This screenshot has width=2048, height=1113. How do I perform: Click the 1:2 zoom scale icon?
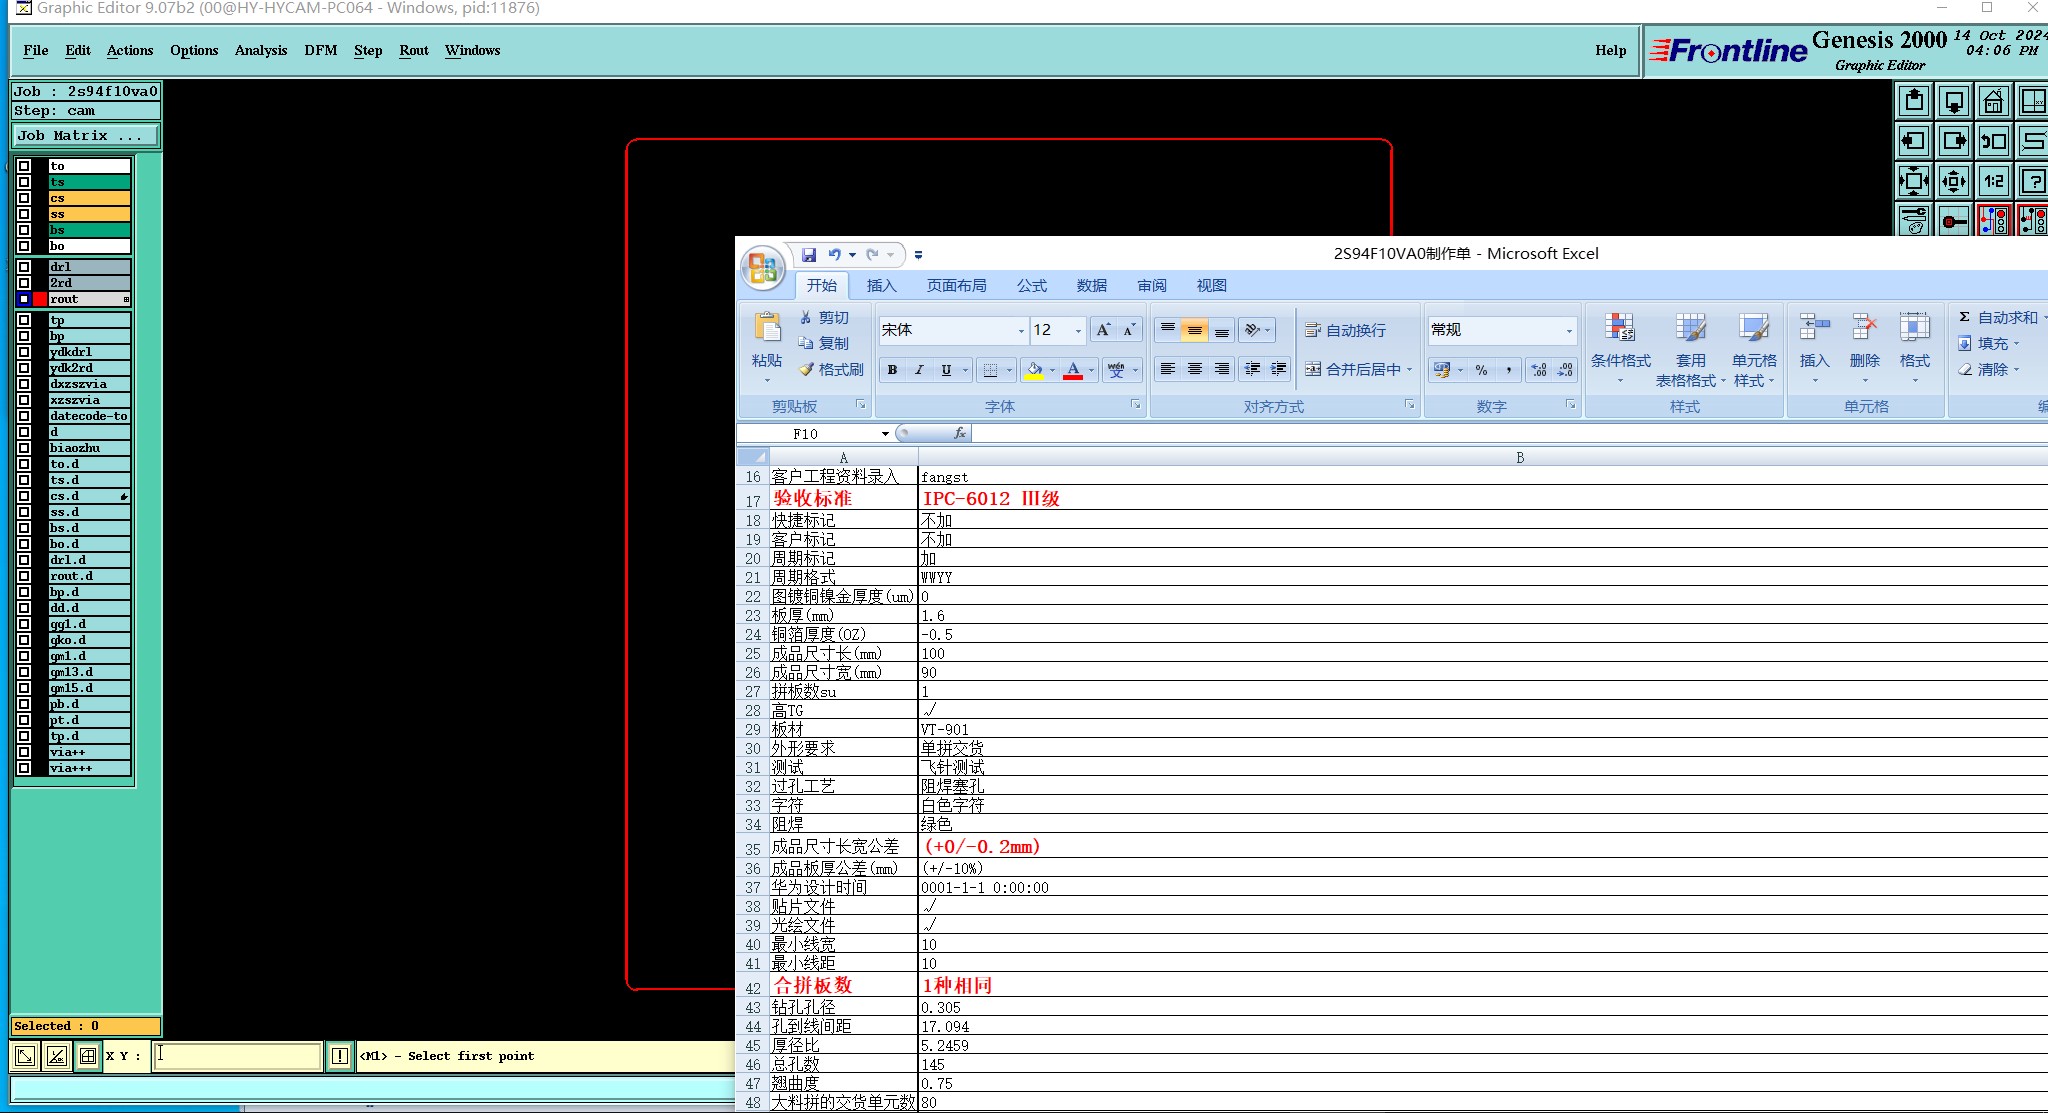[1993, 181]
